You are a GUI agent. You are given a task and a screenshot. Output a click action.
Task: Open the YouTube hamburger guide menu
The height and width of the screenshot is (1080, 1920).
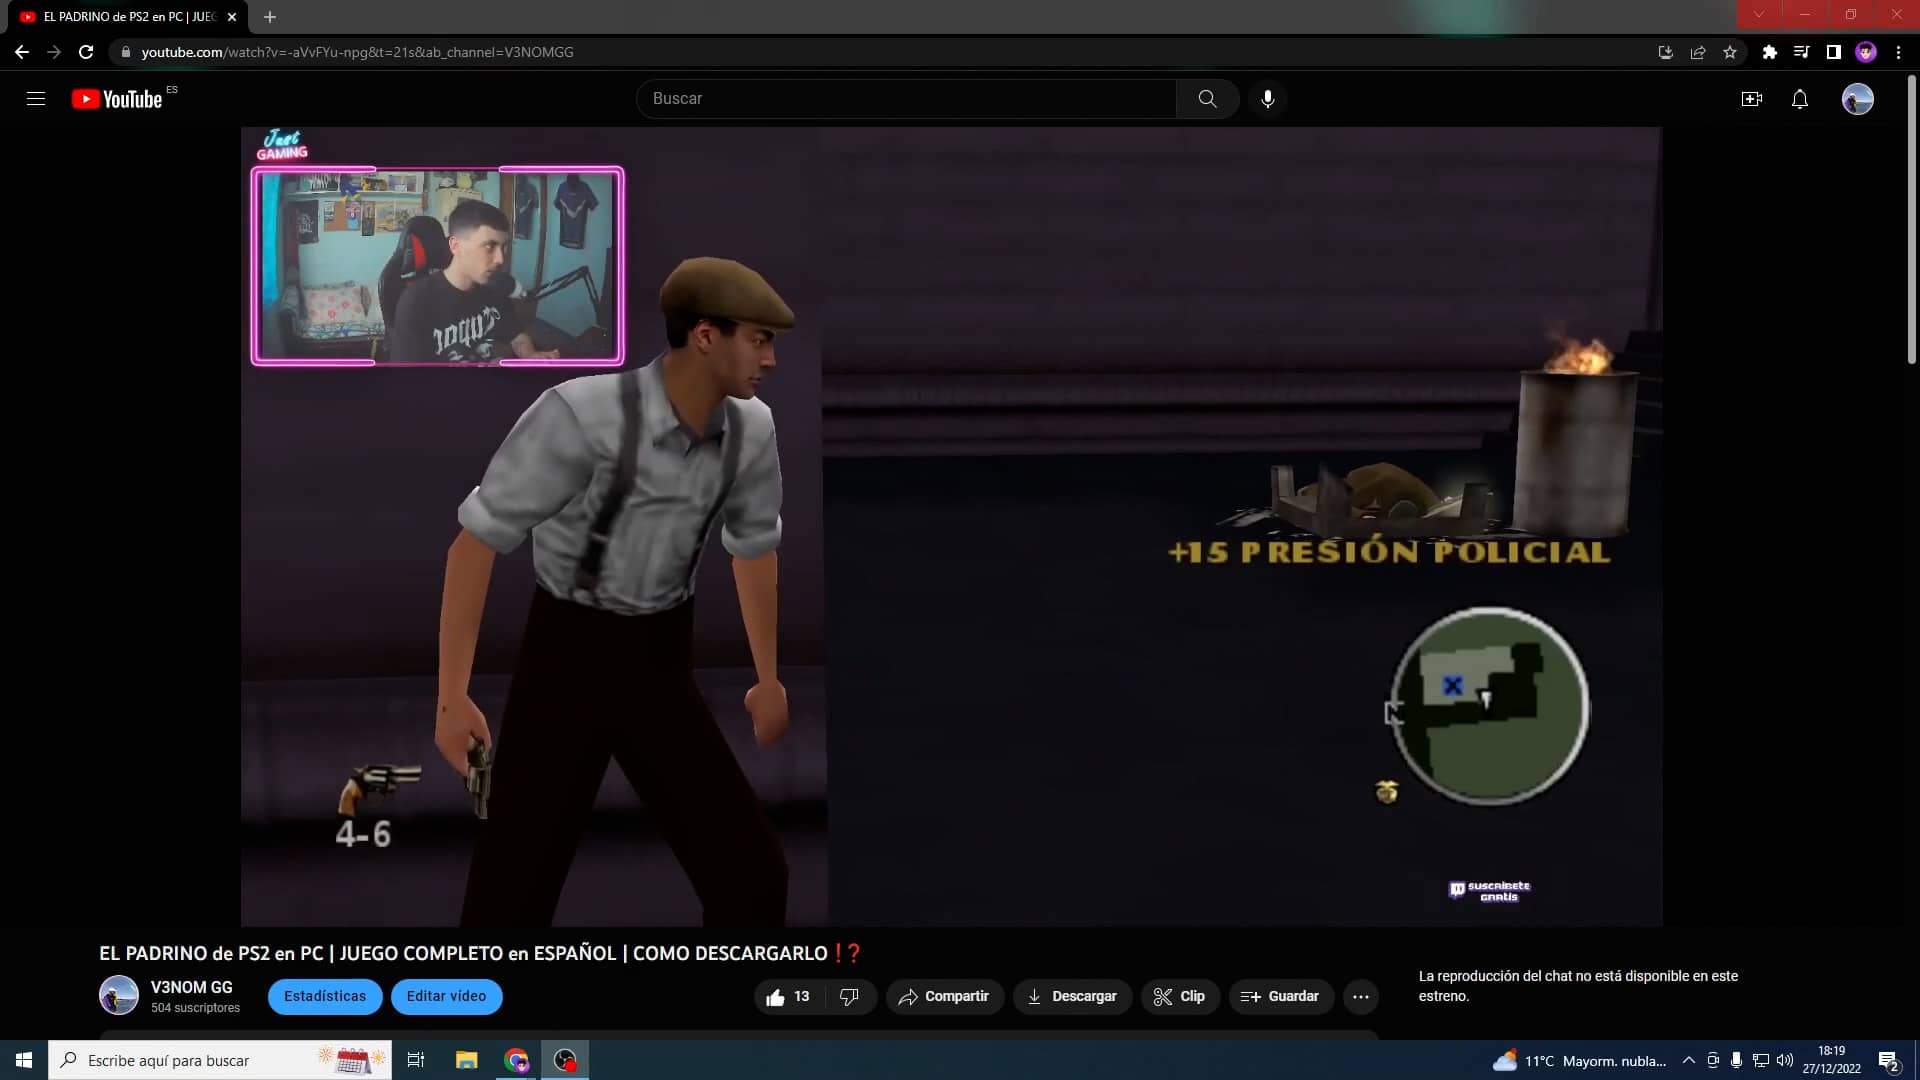point(36,98)
